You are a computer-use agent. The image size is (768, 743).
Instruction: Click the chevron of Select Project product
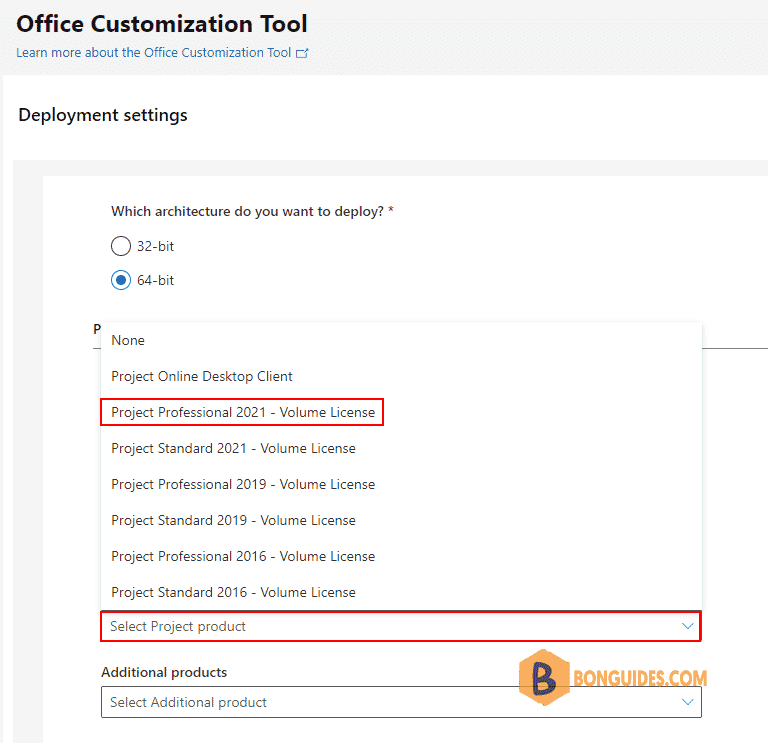pos(687,626)
